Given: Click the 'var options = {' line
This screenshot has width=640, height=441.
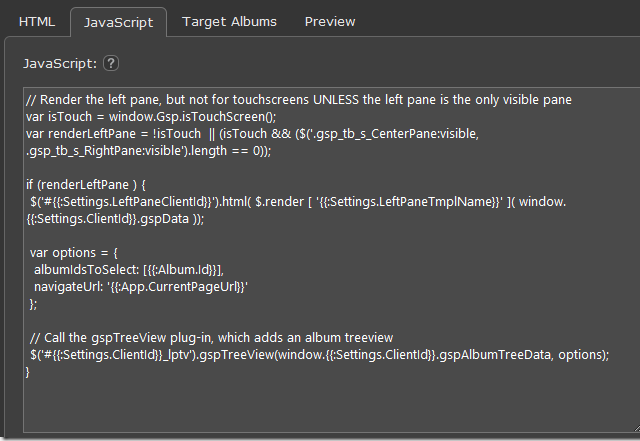Looking at the screenshot, I should (x=73, y=253).
